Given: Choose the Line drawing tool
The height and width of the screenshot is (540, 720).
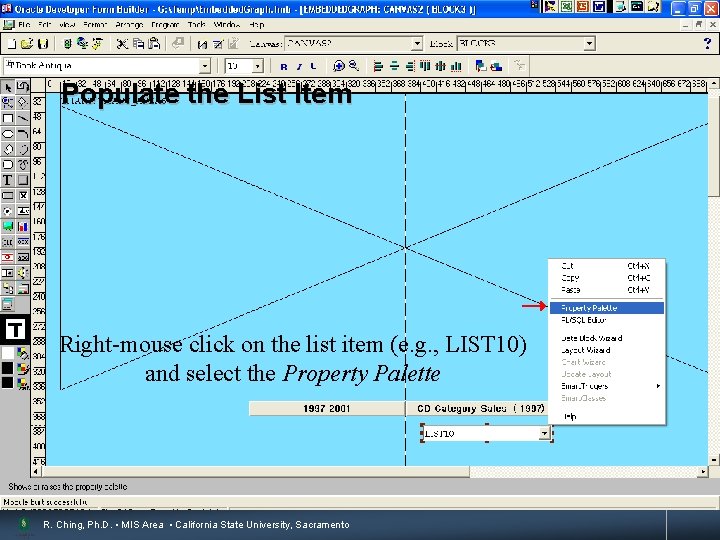Looking at the screenshot, I should (22, 118).
